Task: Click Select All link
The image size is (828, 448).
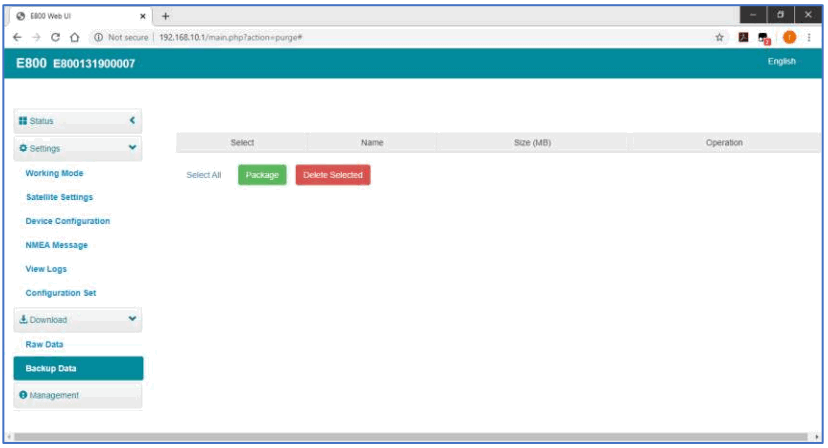Action: pyautogui.click(x=204, y=175)
